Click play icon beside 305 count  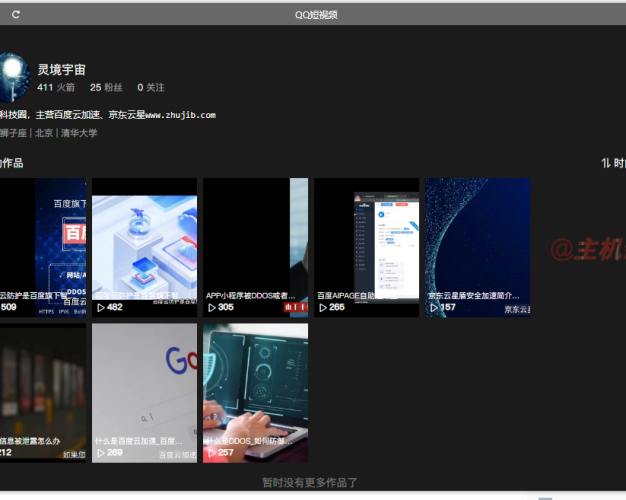pos(212,308)
